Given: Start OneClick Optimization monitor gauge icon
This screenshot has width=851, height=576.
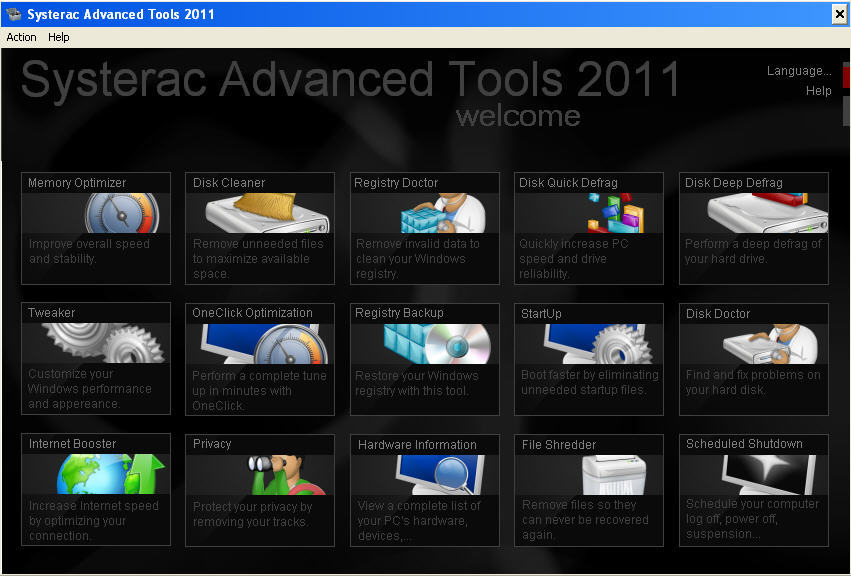Looking at the screenshot, I should 264,344.
